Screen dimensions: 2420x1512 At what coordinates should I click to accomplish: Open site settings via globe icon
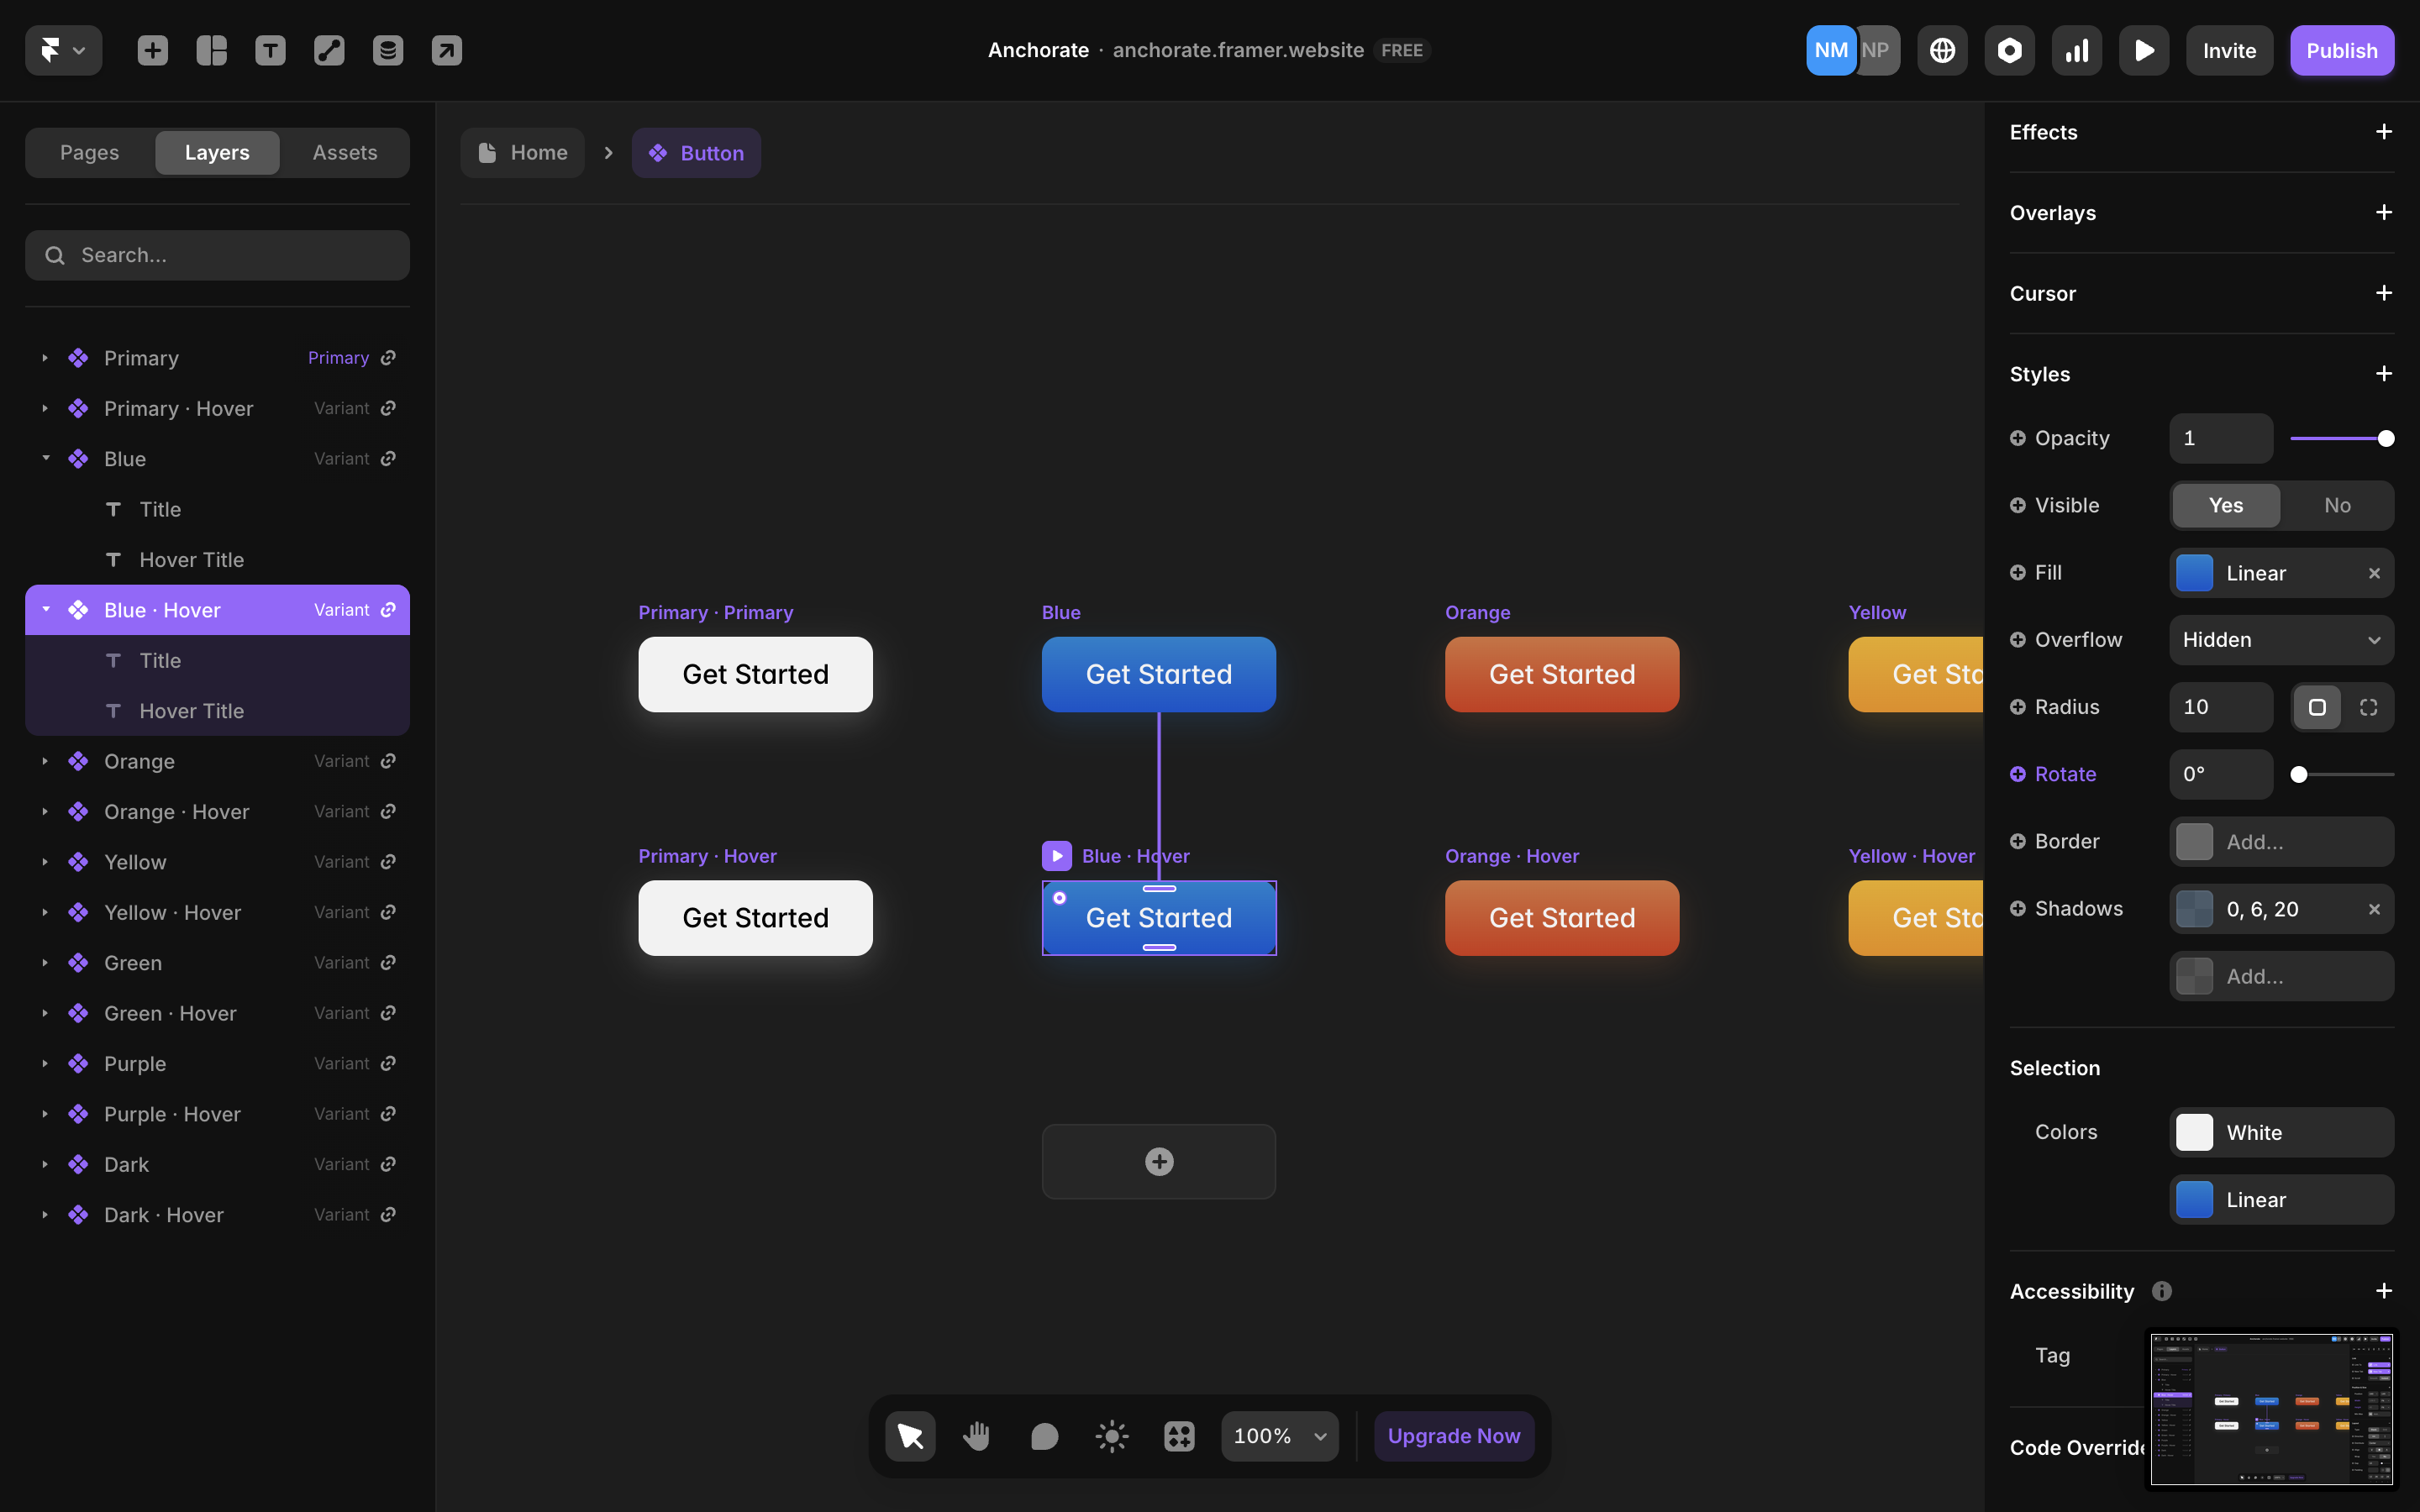1942,50
